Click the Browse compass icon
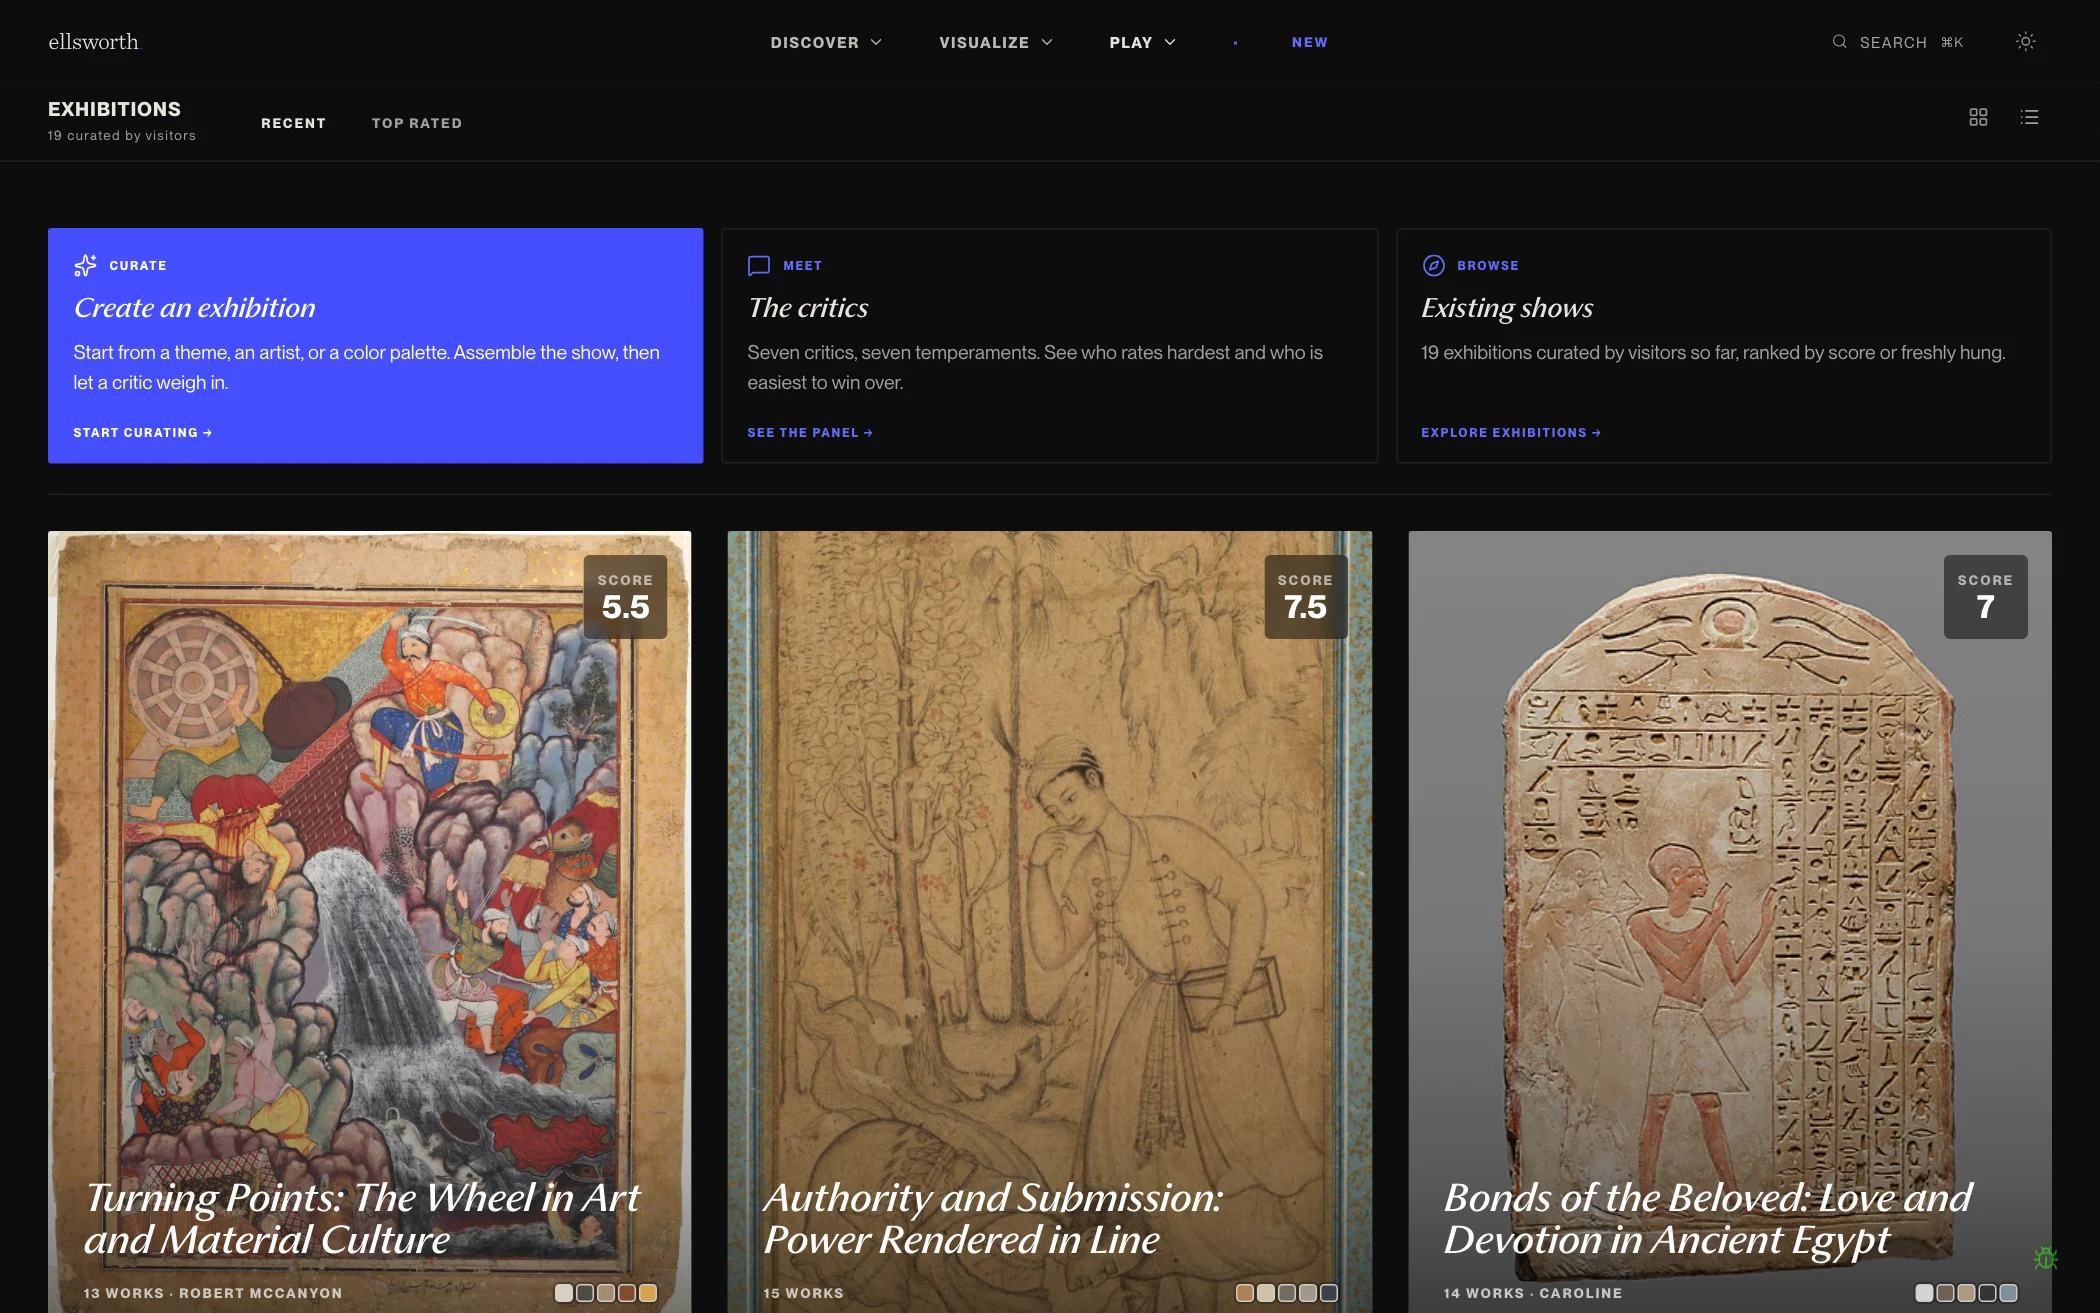 point(1433,265)
